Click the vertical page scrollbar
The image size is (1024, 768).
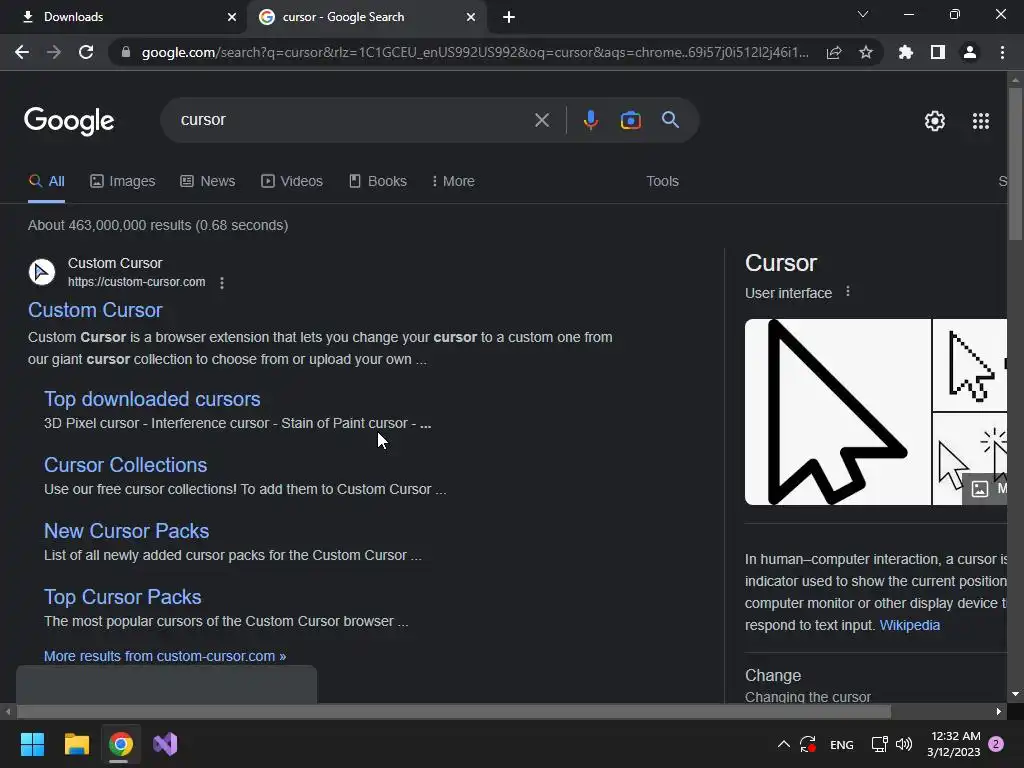1015,163
